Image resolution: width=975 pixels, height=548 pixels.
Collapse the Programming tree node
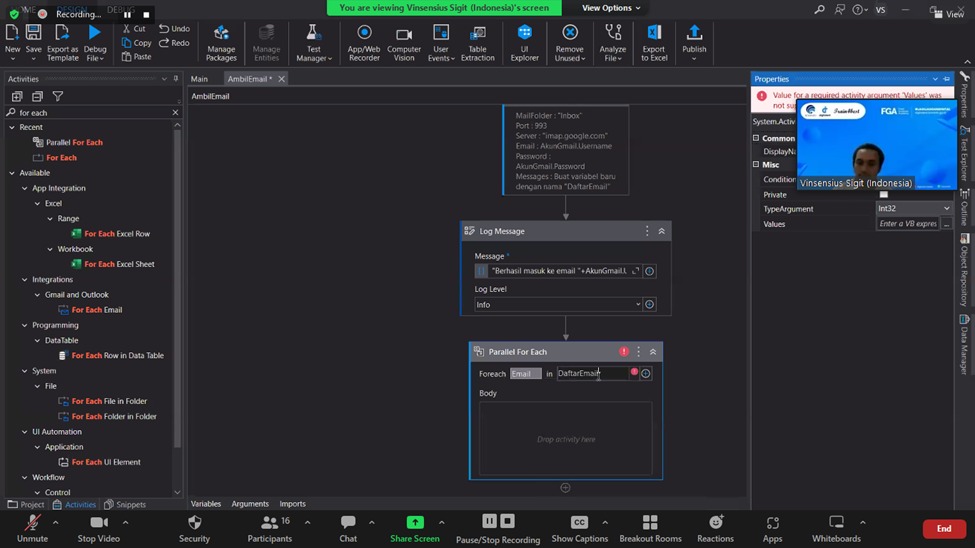click(25, 325)
